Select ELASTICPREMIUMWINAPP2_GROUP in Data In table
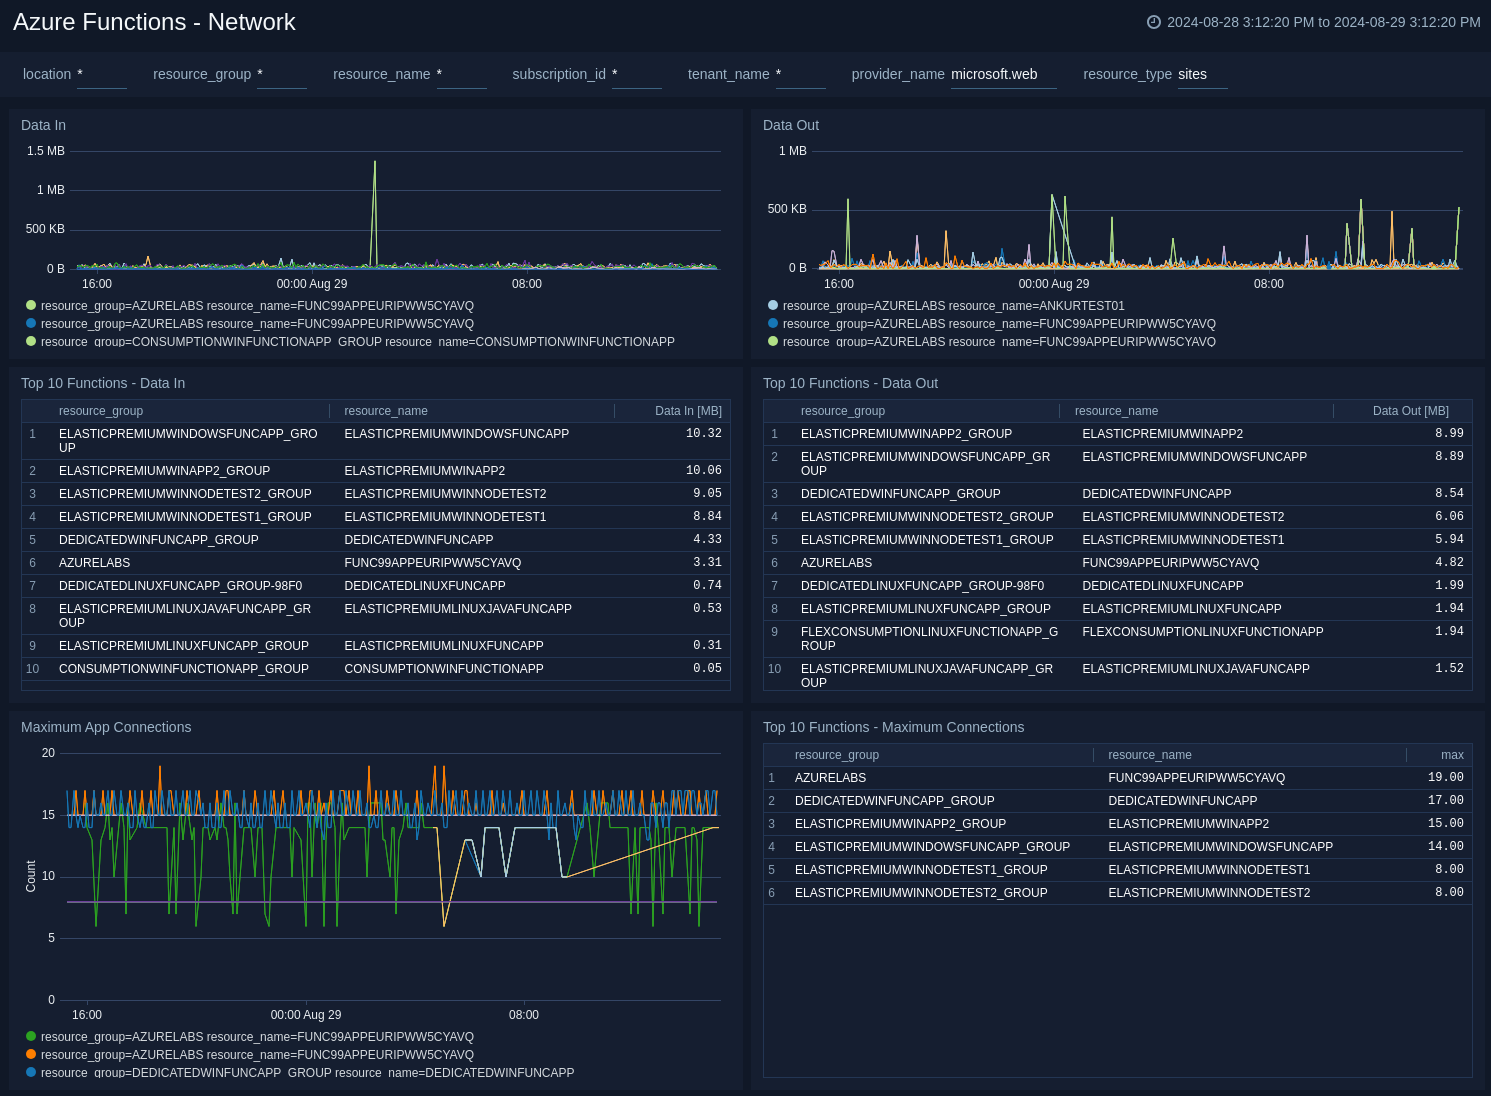The height and width of the screenshot is (1096, 1491). pos(164,471)
